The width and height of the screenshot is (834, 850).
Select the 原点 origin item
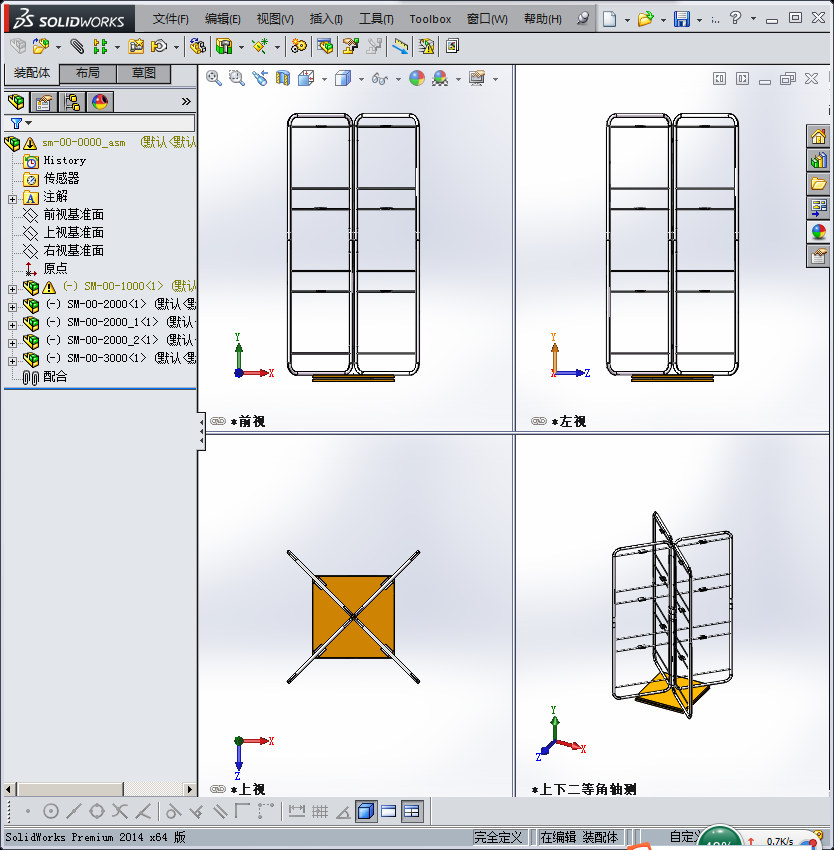point(55,268)
